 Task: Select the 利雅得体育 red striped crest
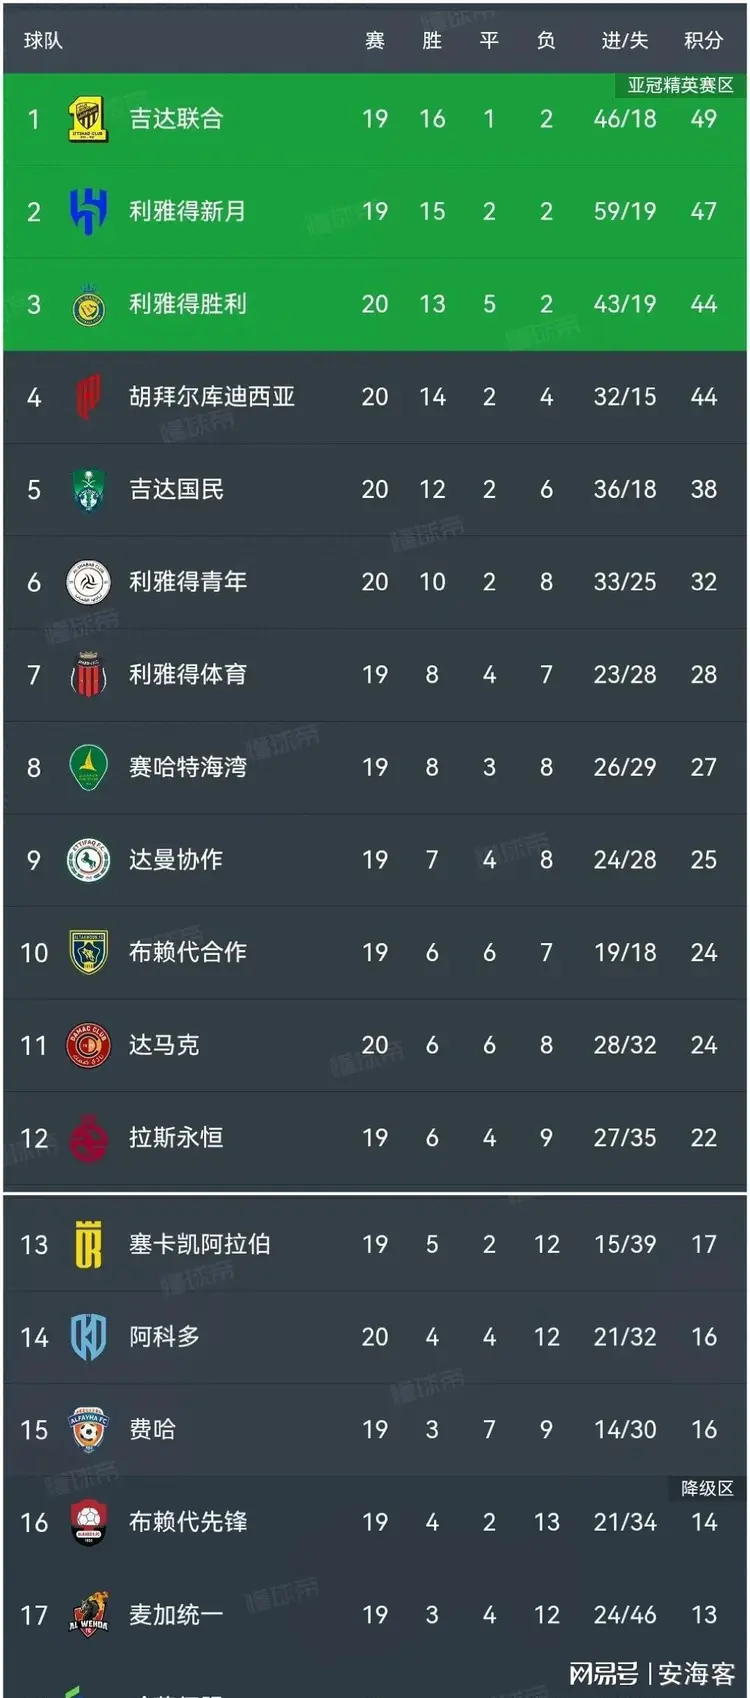pyautogui.click(x=88, y=675)
